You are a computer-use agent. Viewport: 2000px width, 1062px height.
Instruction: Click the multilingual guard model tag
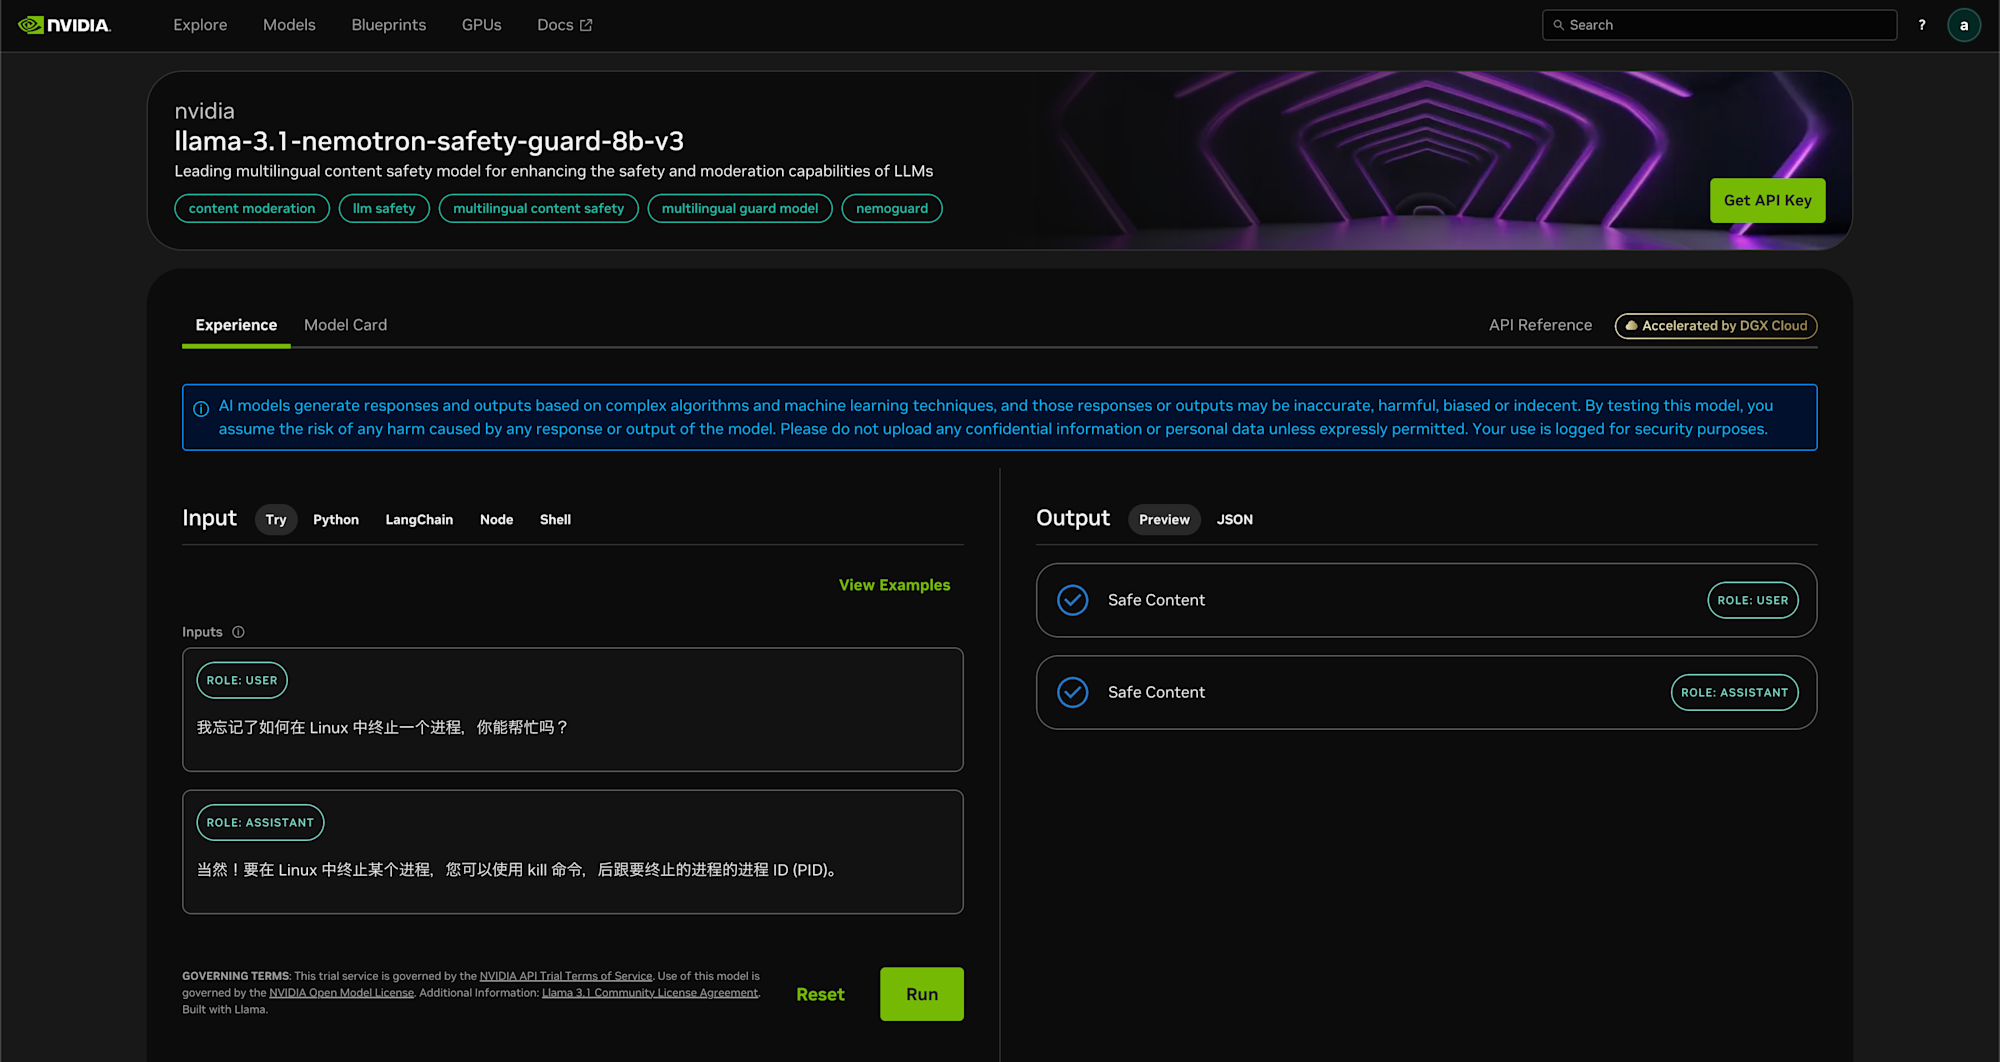coord(740,208)
